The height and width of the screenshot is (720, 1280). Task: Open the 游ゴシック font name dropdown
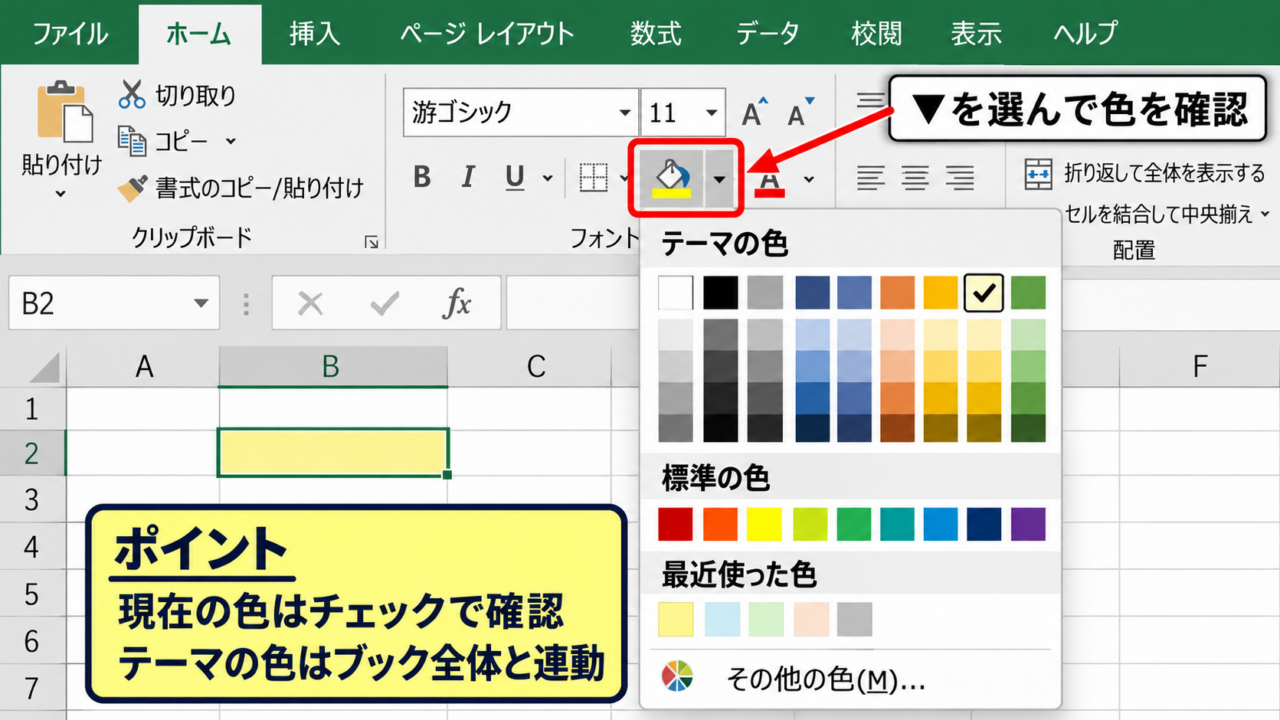[x=625, y=112]
